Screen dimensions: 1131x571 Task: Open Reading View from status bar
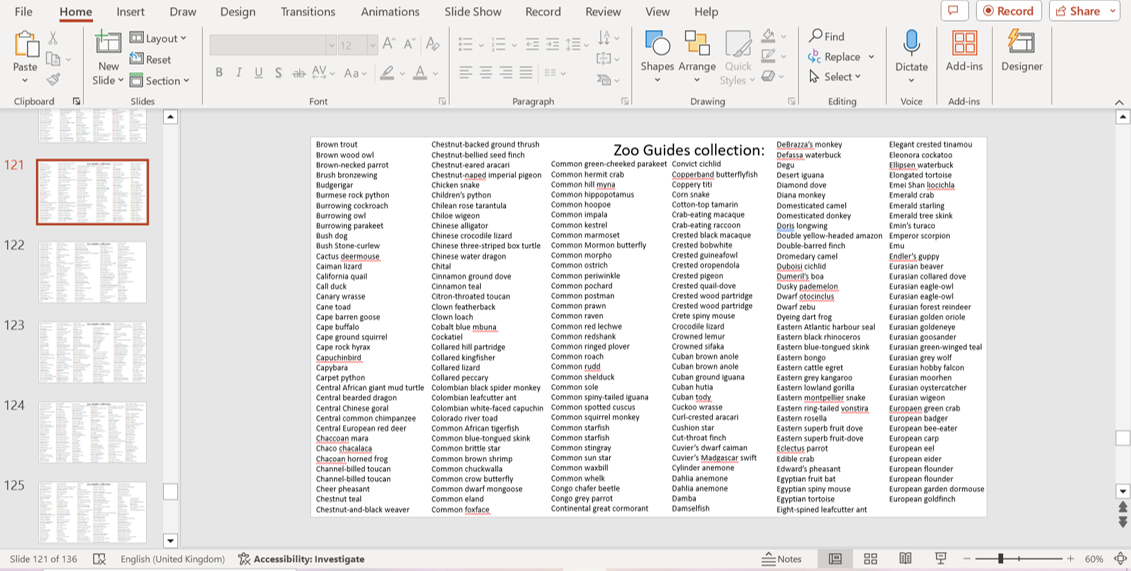tap(905, 559)
